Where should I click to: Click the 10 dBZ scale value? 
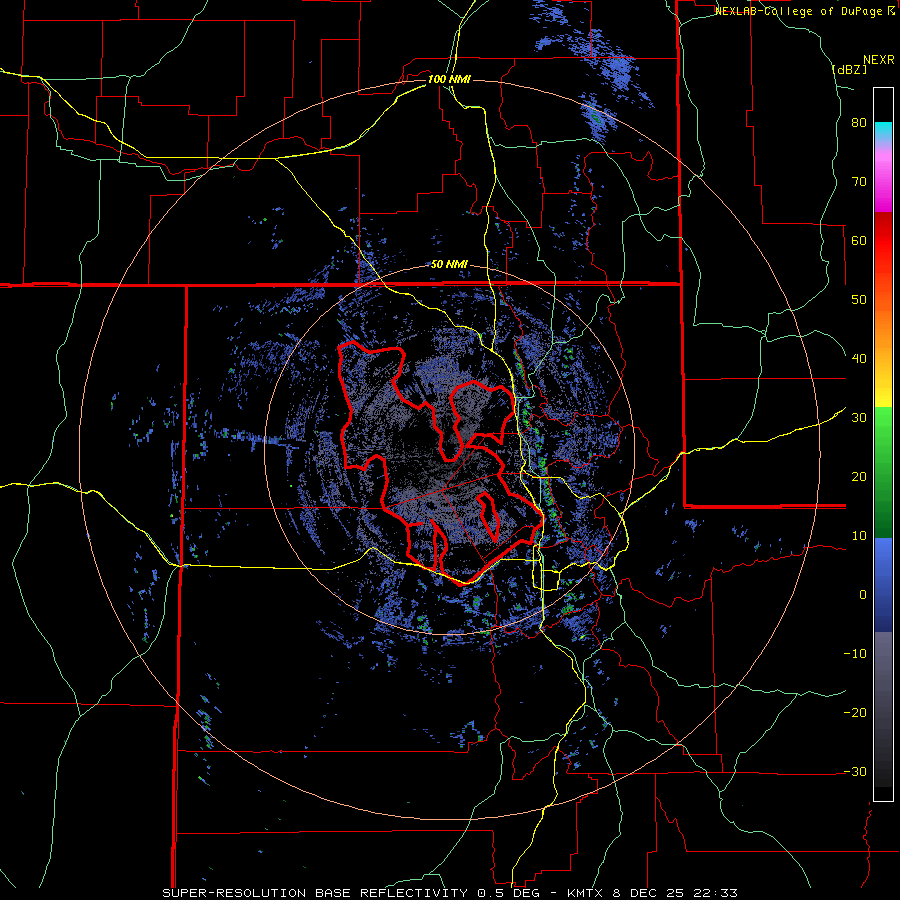click(859, 536)
